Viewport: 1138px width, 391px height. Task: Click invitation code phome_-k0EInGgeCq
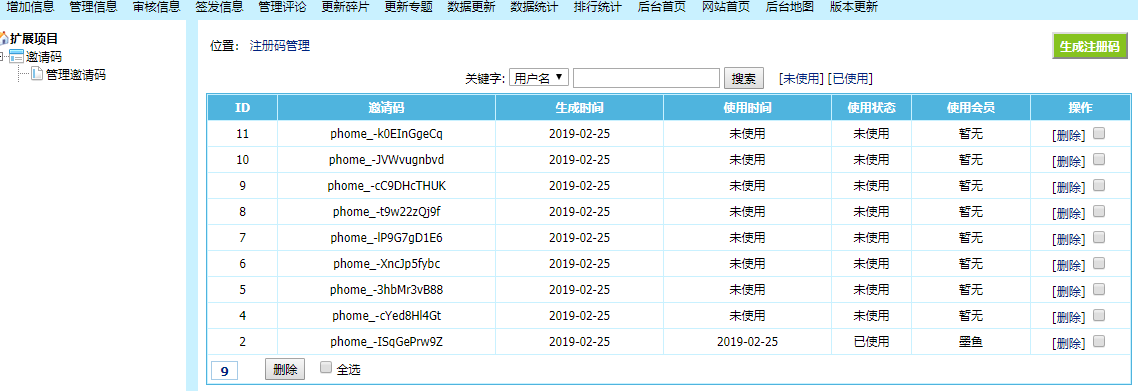click(387, 133)
